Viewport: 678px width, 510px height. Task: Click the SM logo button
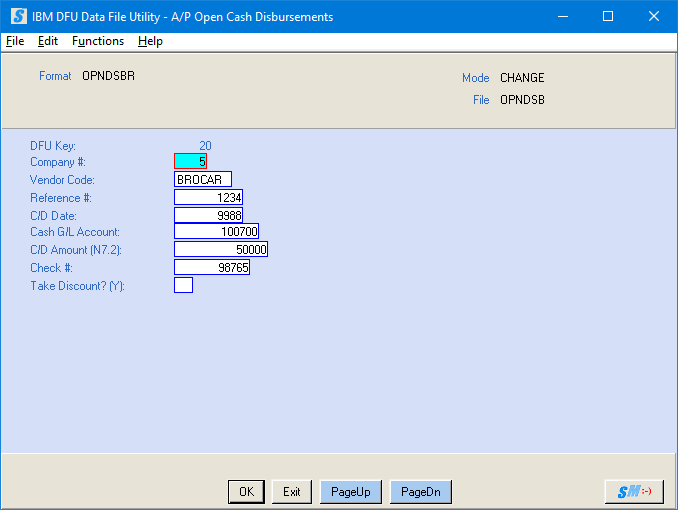pos(634,492)
